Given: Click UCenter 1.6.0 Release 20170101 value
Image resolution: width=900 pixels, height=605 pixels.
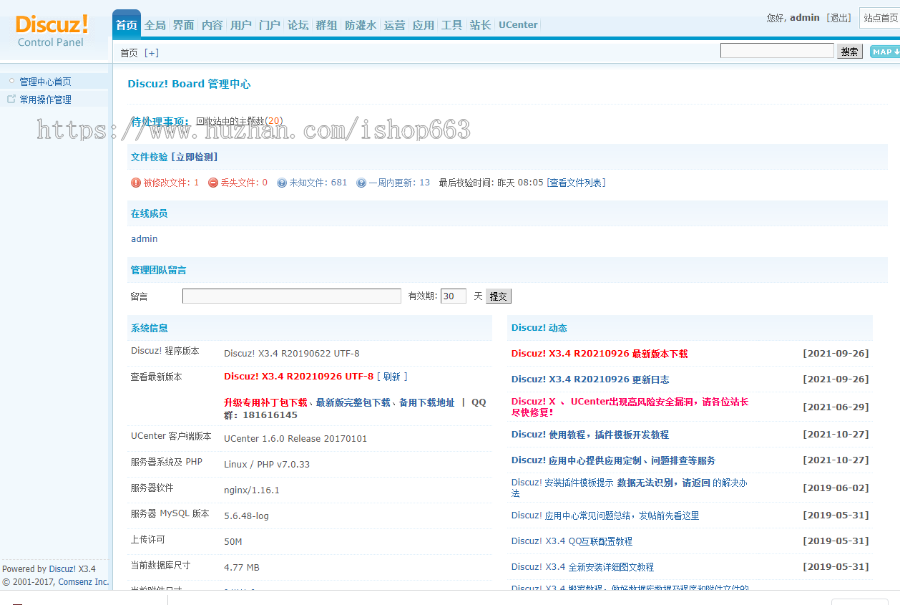Looking at the screenshot, I should [295, 439].
